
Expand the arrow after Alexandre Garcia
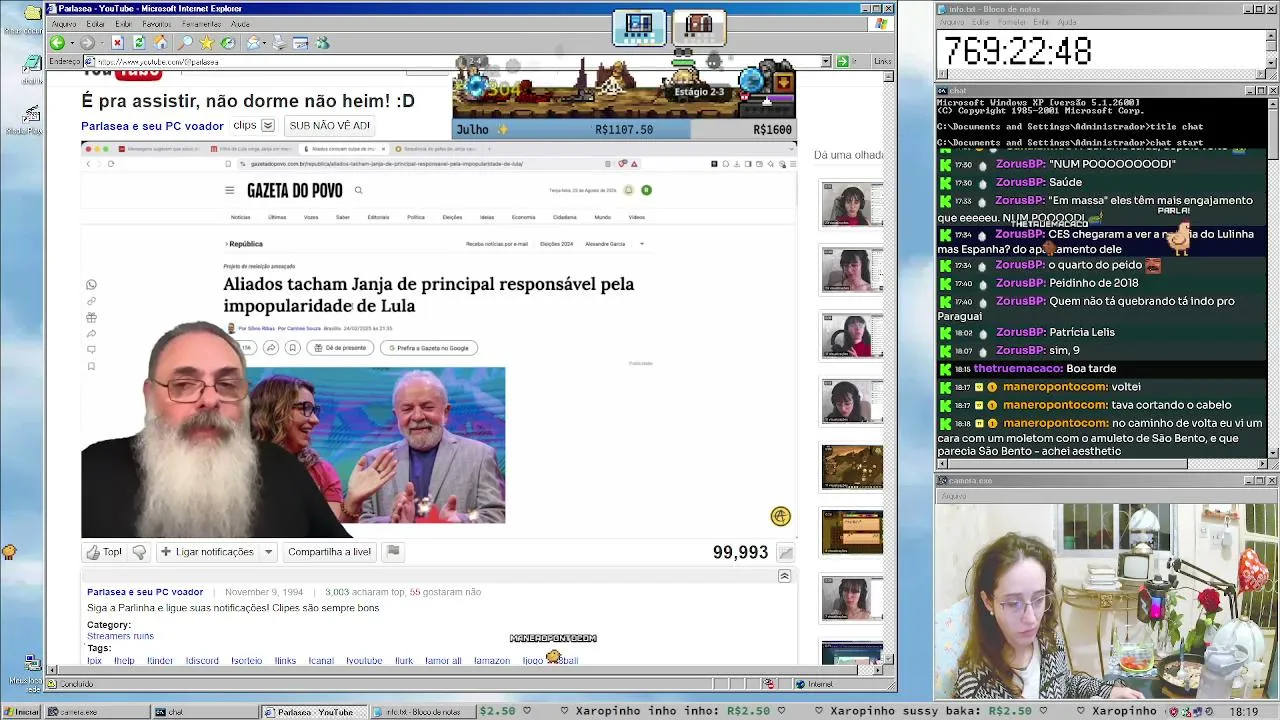pyautogui.click(x=642, y=244)
